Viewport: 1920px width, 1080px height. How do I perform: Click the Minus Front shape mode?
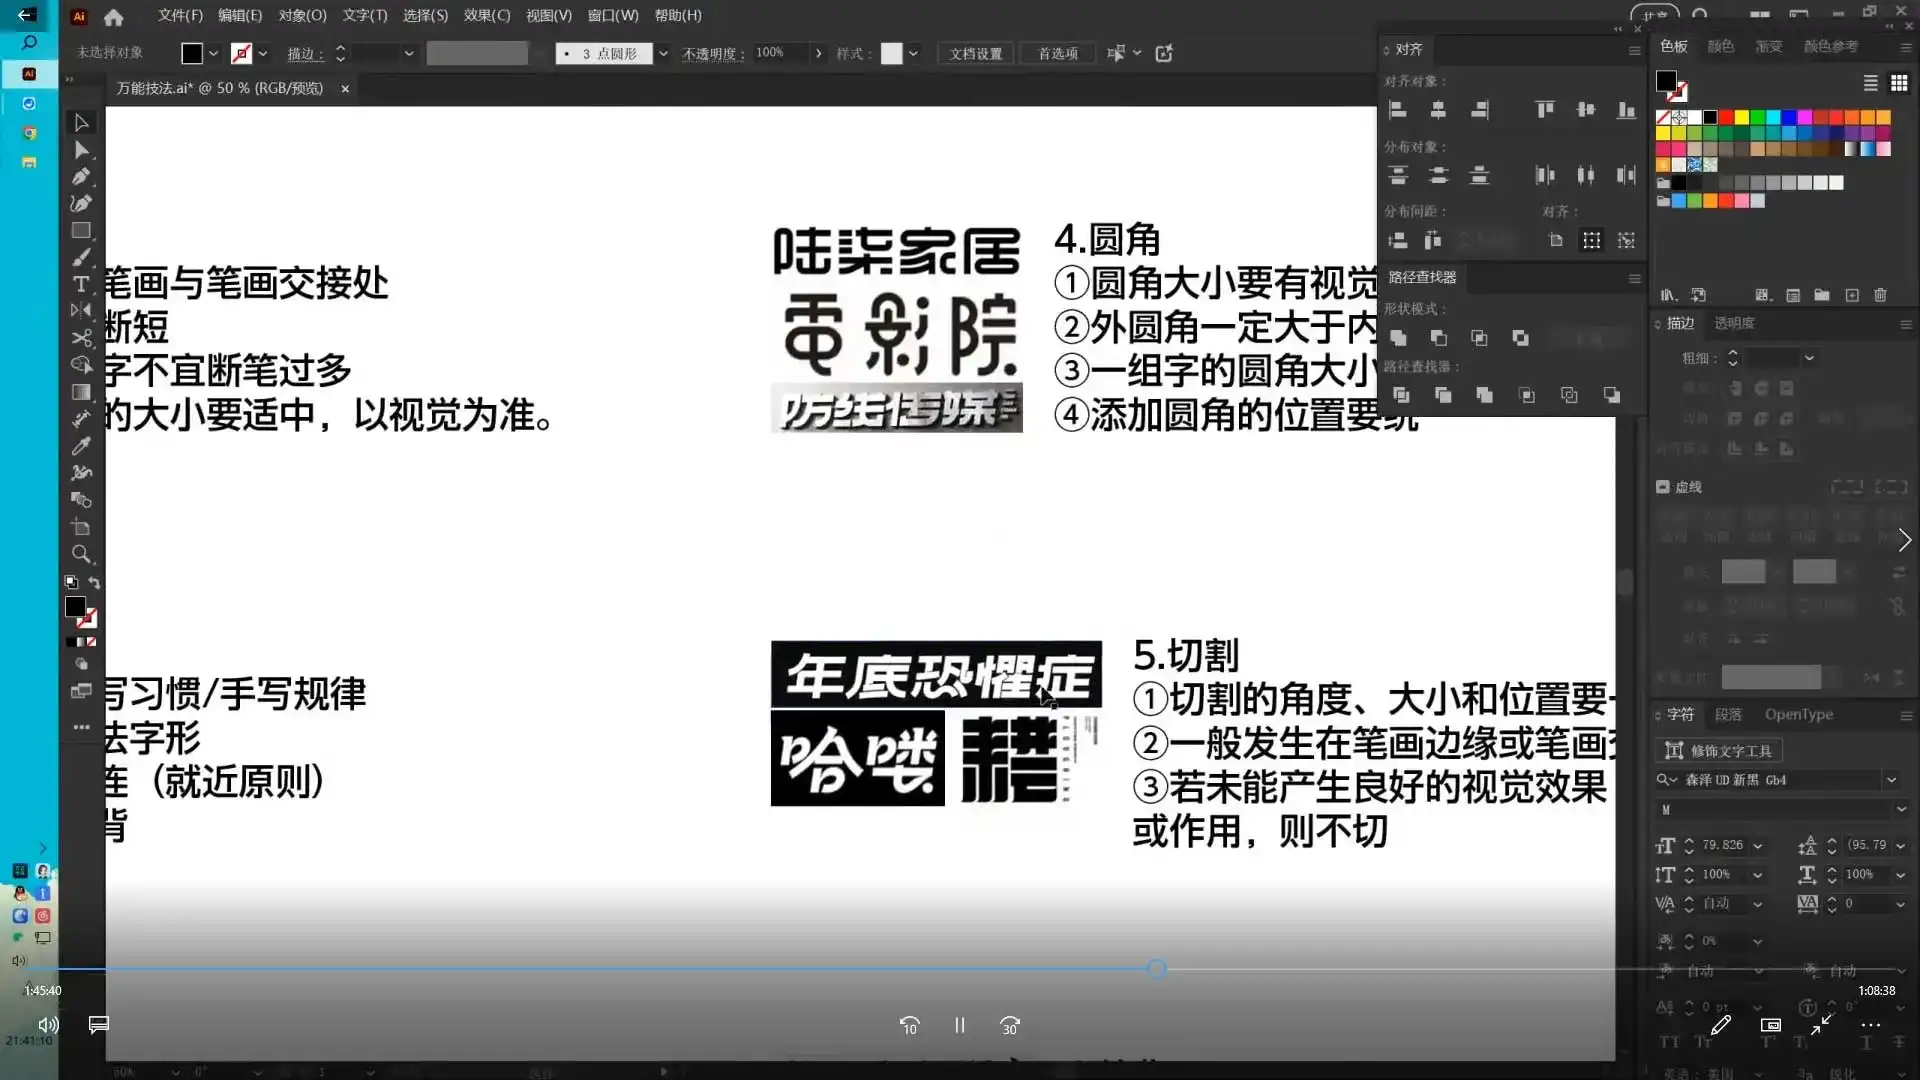point(1440,338)
